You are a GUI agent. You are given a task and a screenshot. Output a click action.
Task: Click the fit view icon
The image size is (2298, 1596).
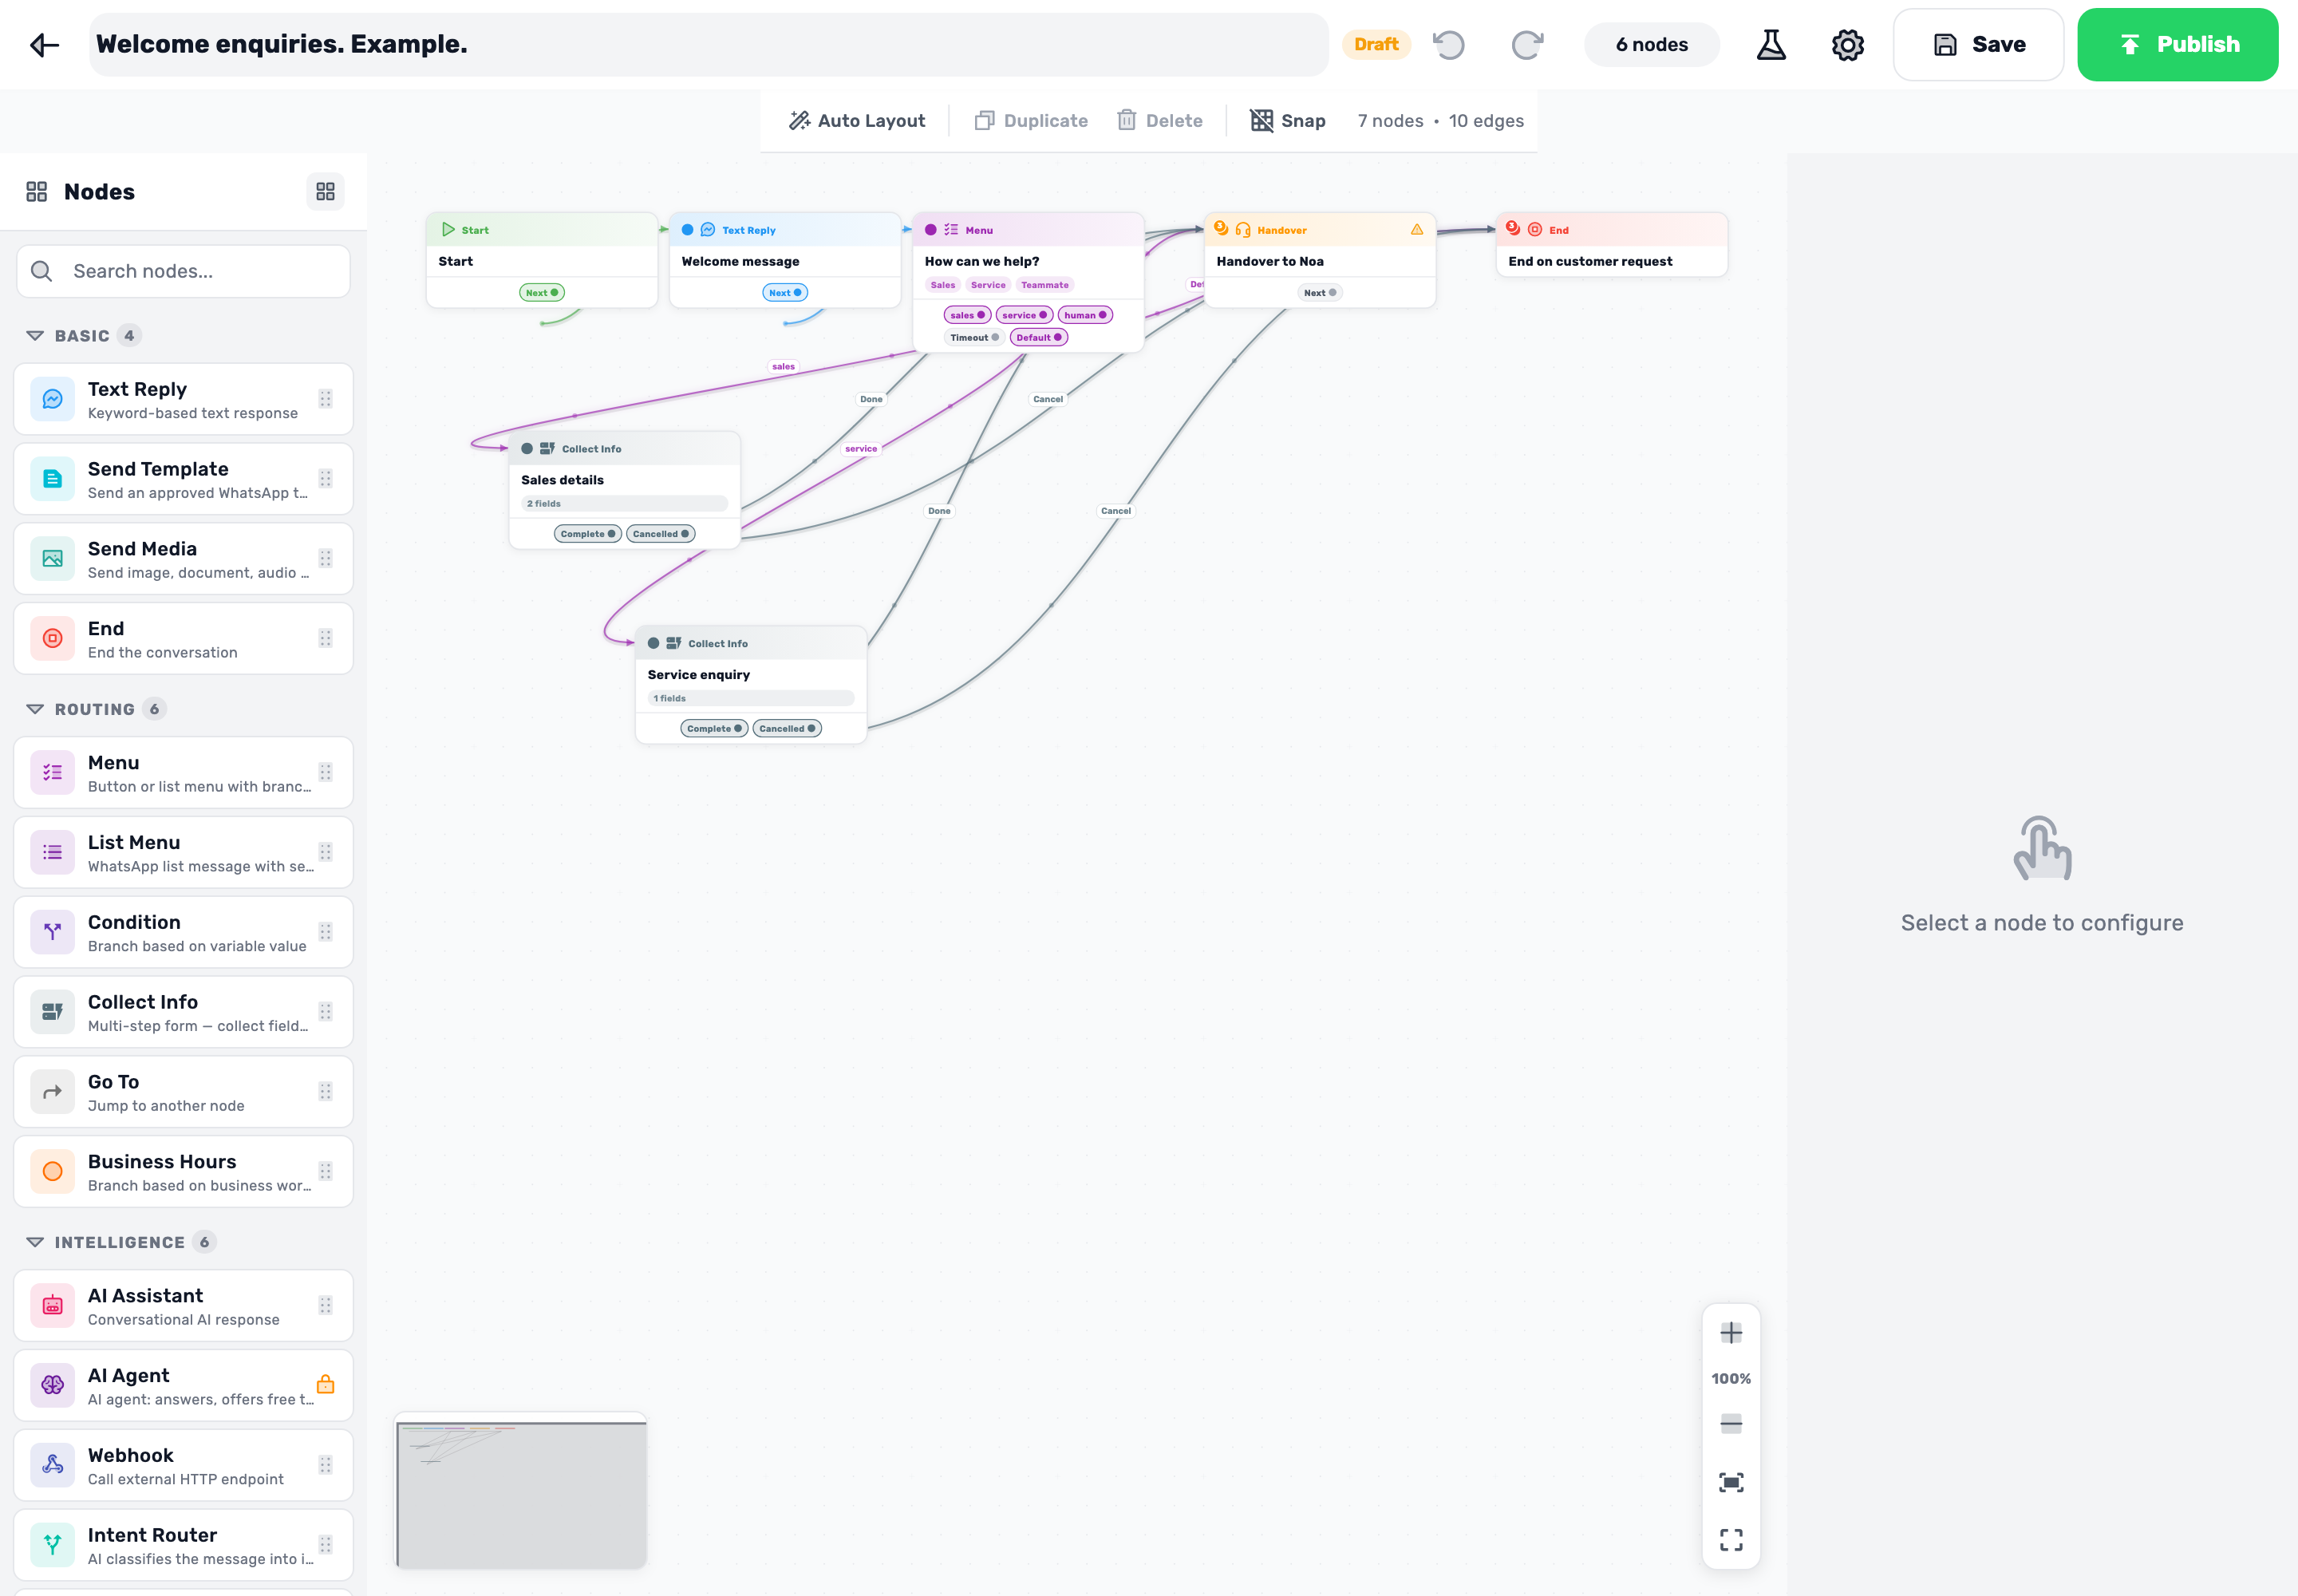click(1731, 1482)
